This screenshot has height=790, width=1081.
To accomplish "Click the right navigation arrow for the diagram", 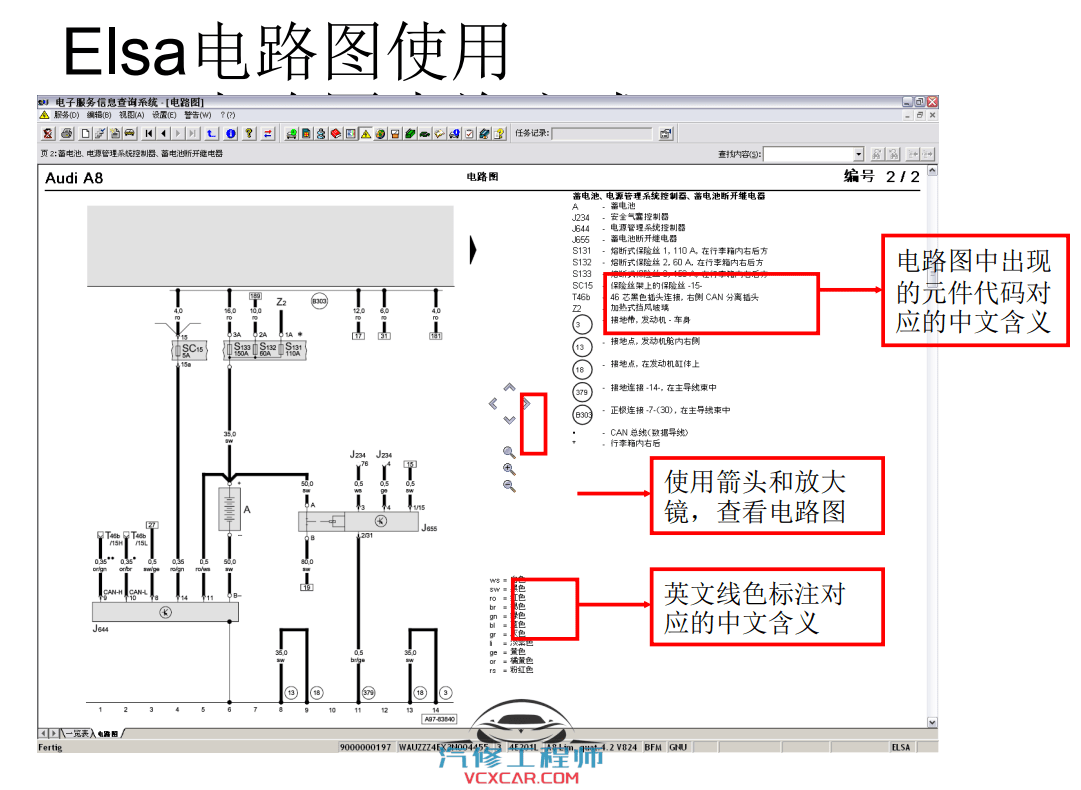I will pyautogui.click(x=527, y=403).
